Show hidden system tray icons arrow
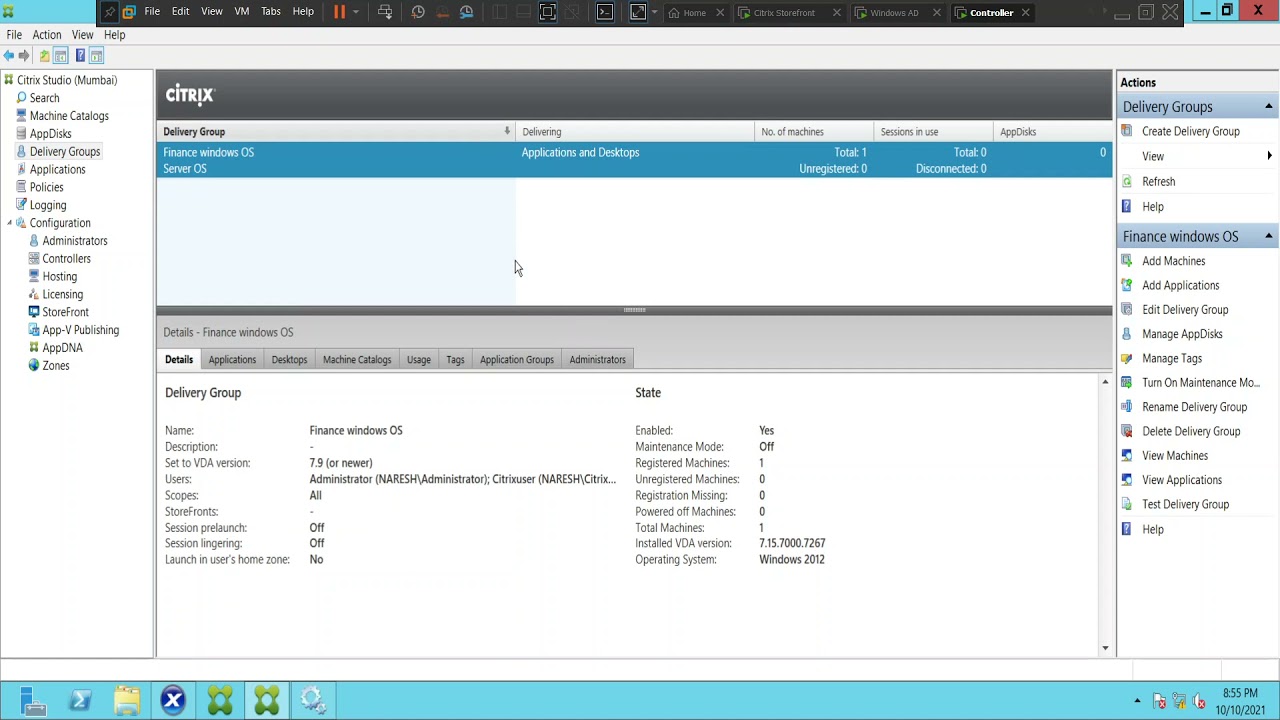 click(1137, 701)
